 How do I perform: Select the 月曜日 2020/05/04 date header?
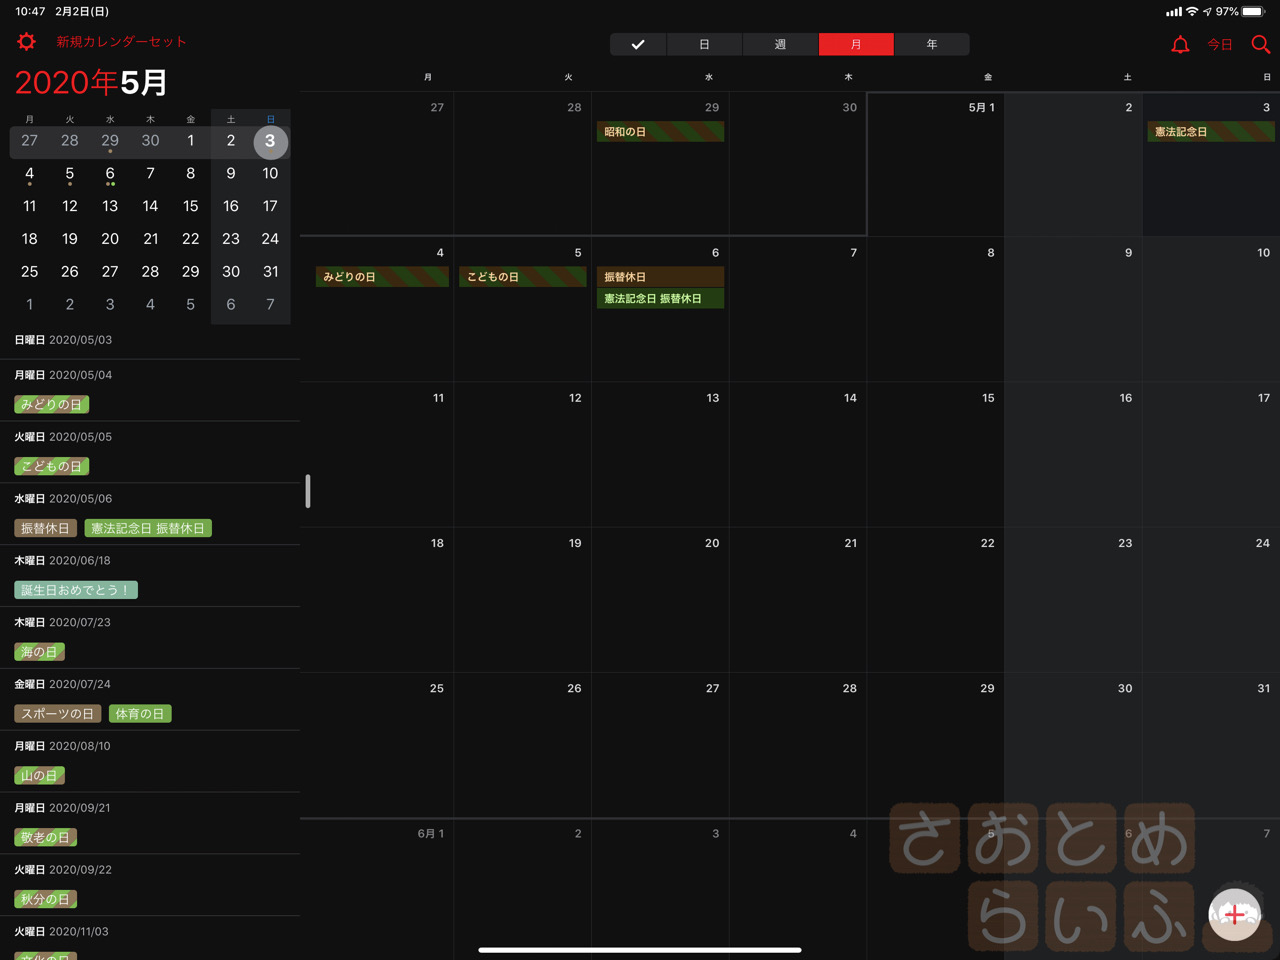pyautogui.click(x=63, y=375)
